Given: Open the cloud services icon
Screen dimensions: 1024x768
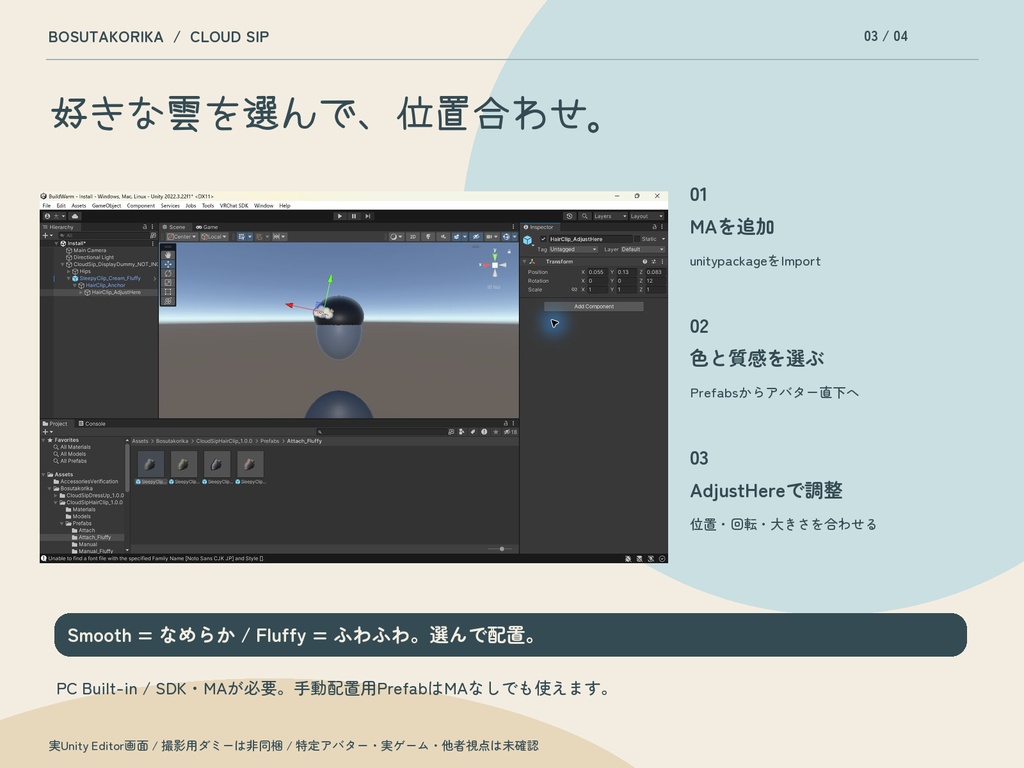Looking at the screenshot, I should click(75, 216).
